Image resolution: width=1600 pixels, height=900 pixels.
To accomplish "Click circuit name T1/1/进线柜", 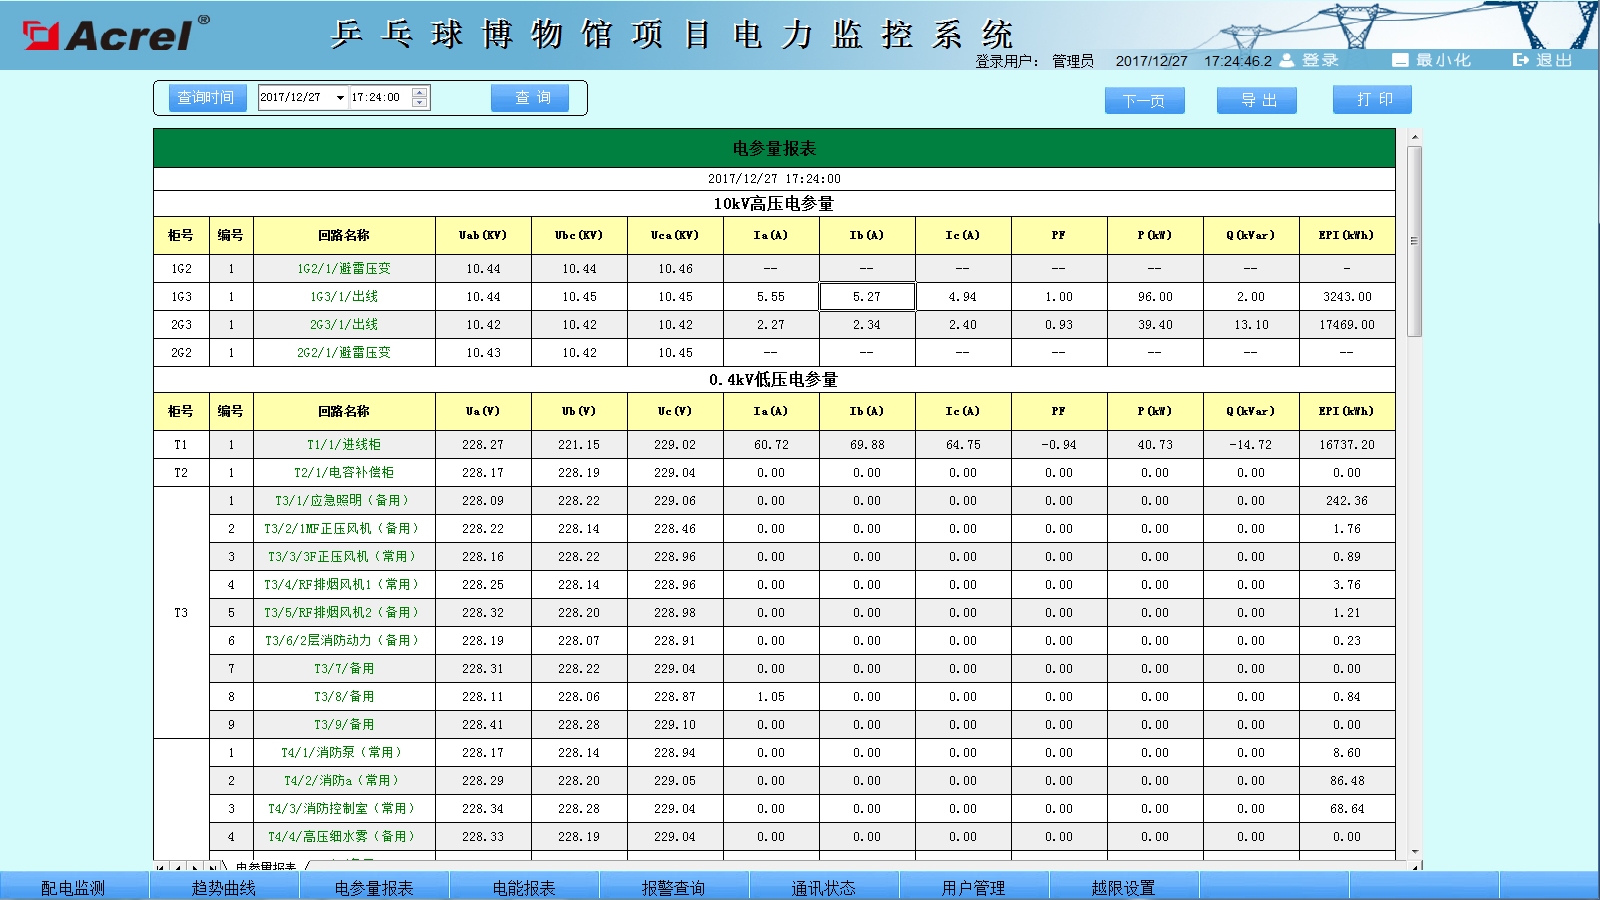I will (x=344, y=444).
